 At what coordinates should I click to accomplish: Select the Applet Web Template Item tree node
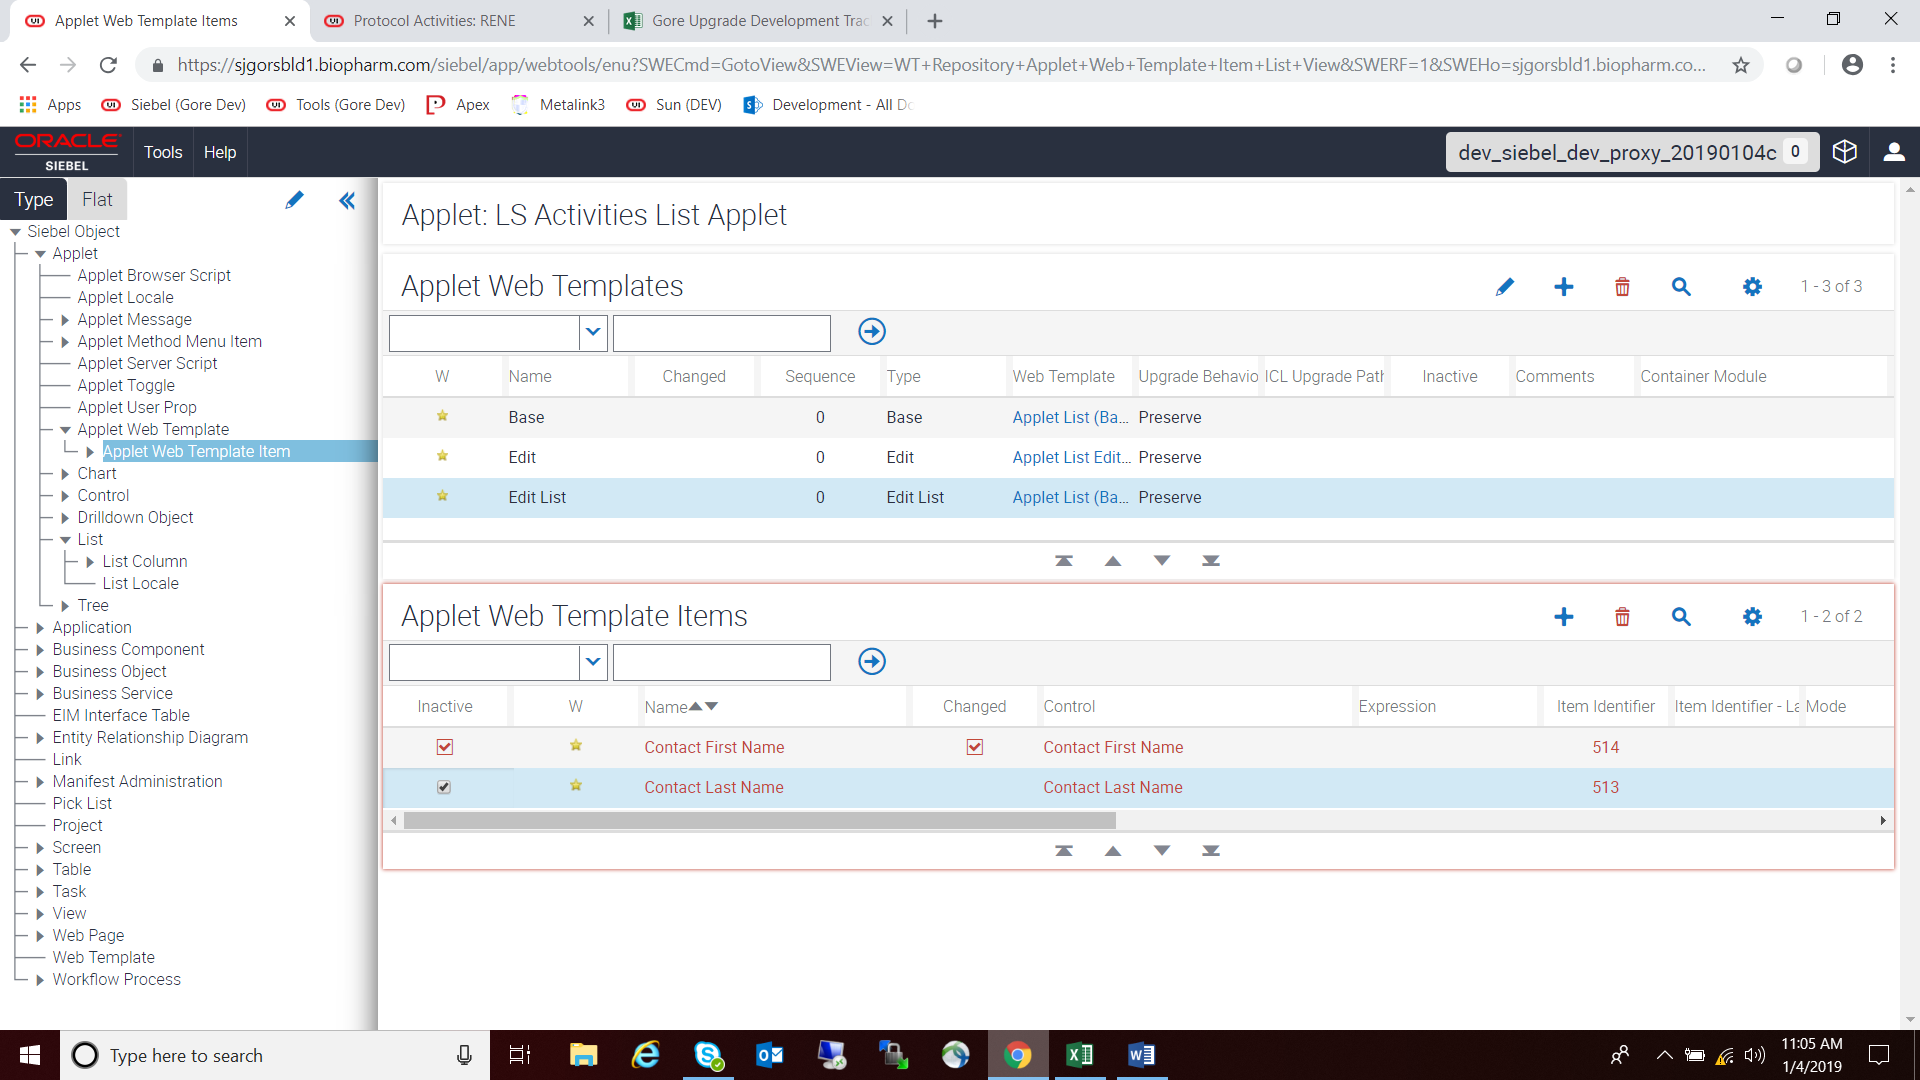click(x=196, y=451)
